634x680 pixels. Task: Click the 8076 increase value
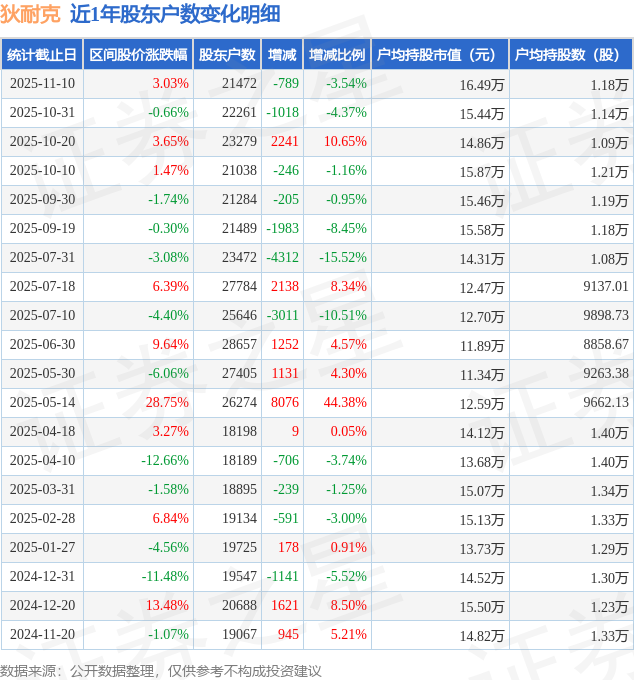pos(285,403)
